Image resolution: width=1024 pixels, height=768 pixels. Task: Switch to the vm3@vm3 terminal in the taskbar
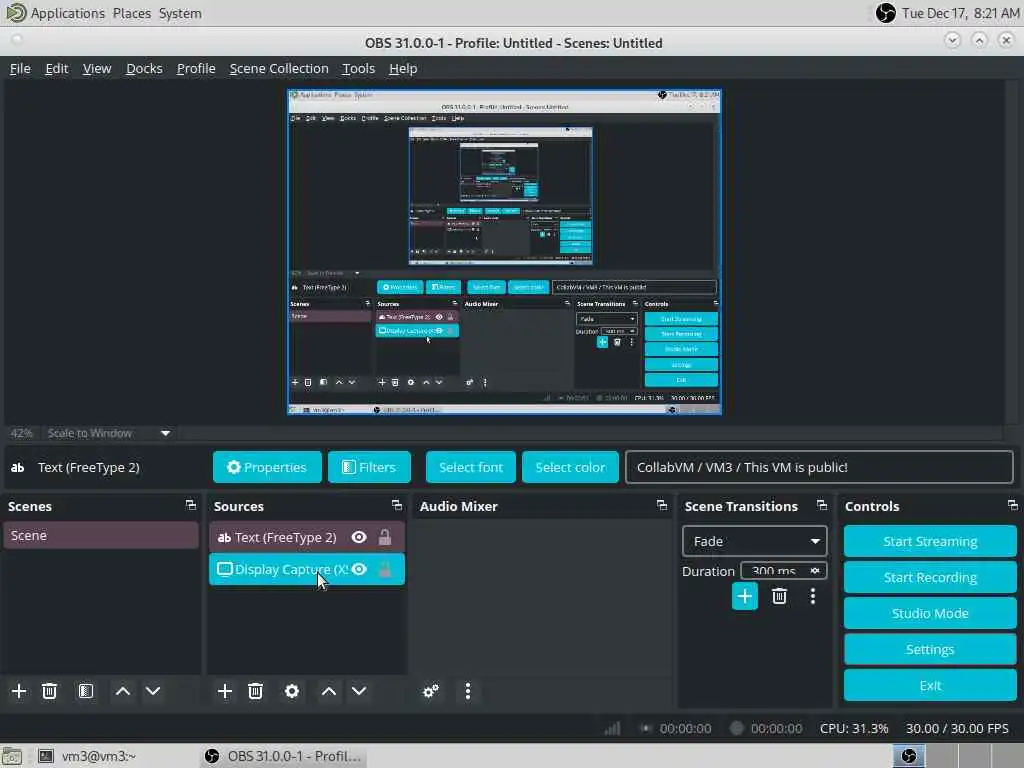[x=86, y=756]
